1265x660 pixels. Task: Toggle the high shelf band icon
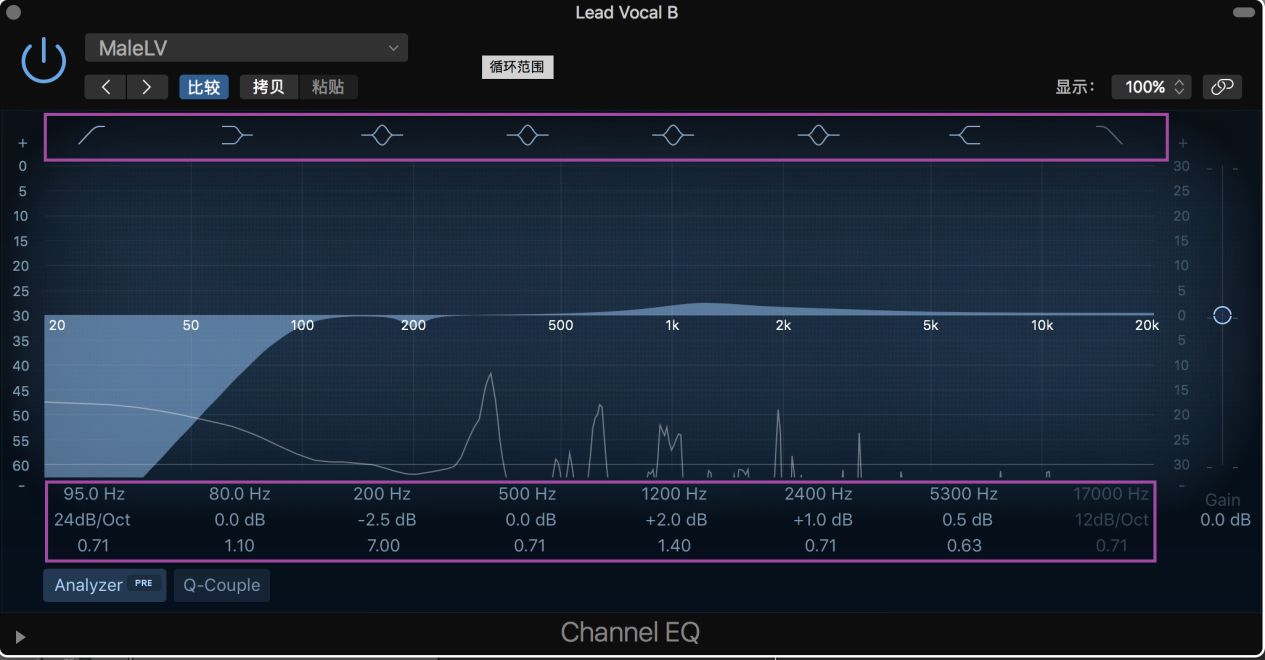[x=965, y=136]
